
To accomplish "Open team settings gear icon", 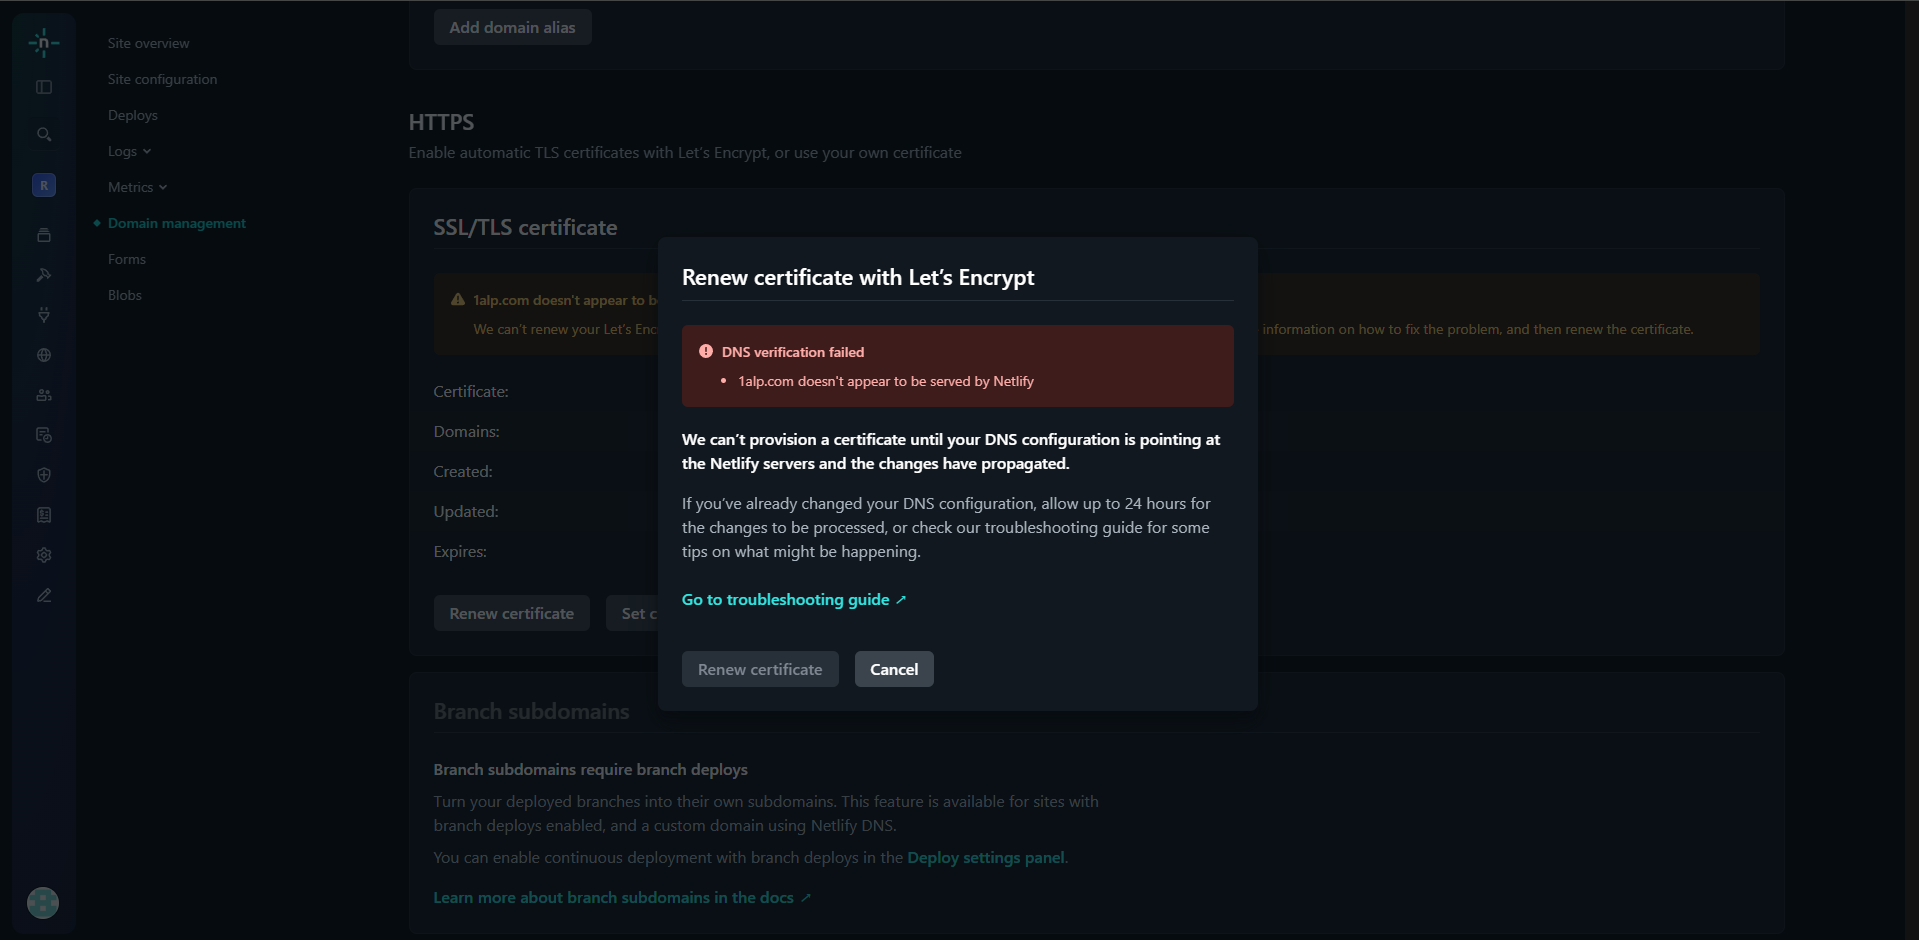I will pyautogui.click(x=44, y=555).
